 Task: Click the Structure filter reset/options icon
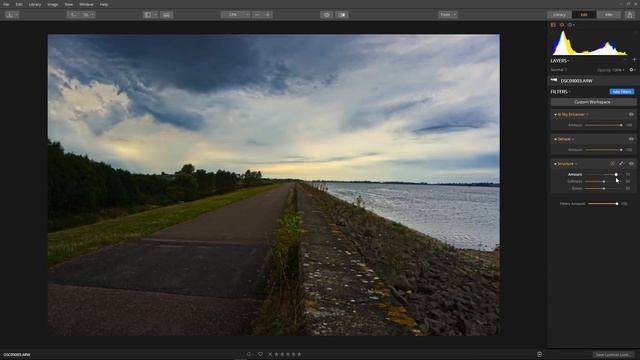coord(612,164)
